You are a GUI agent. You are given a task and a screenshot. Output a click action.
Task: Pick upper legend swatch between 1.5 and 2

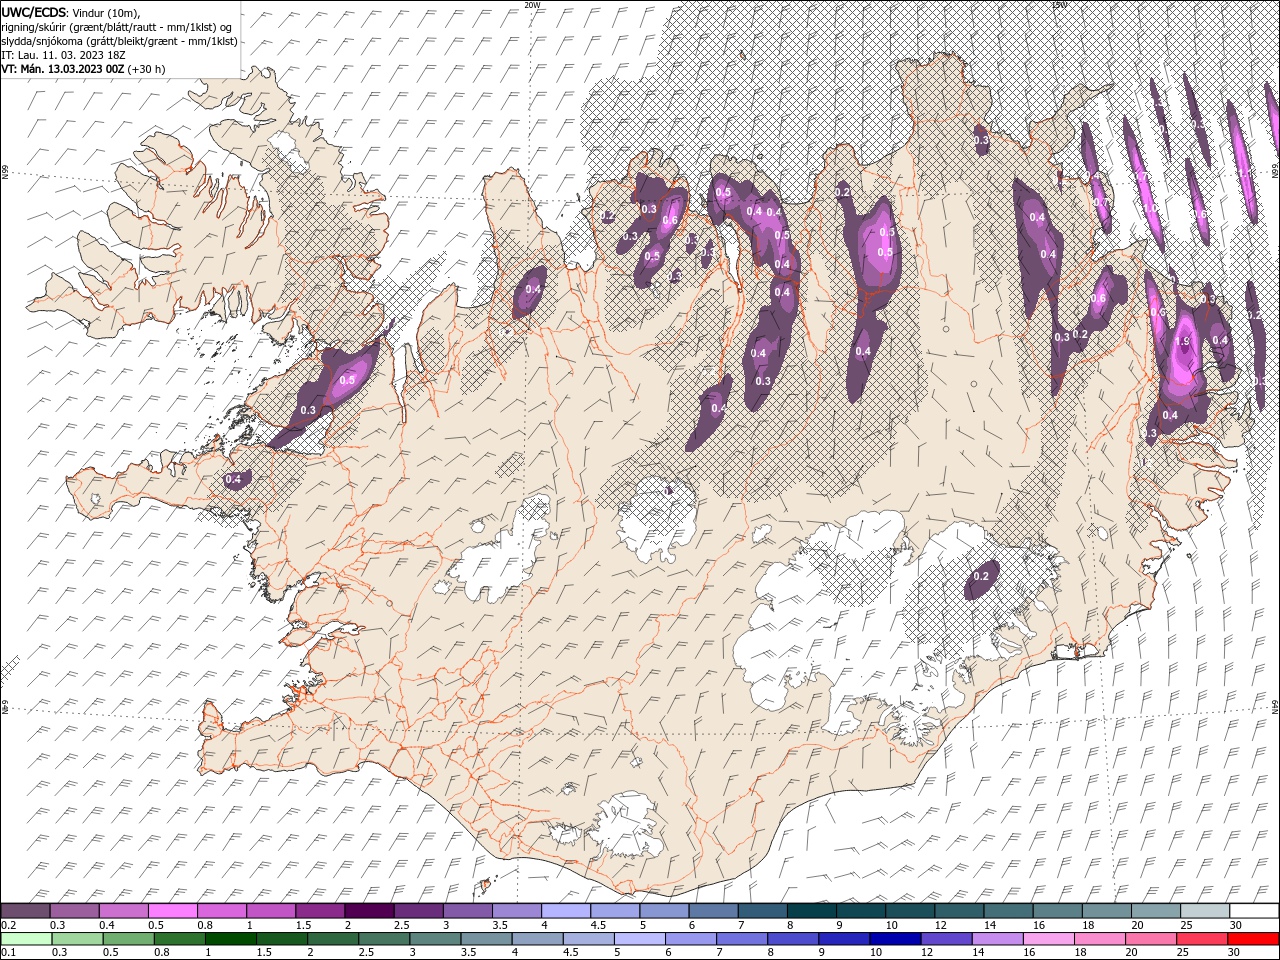click(x=320, y=910)
